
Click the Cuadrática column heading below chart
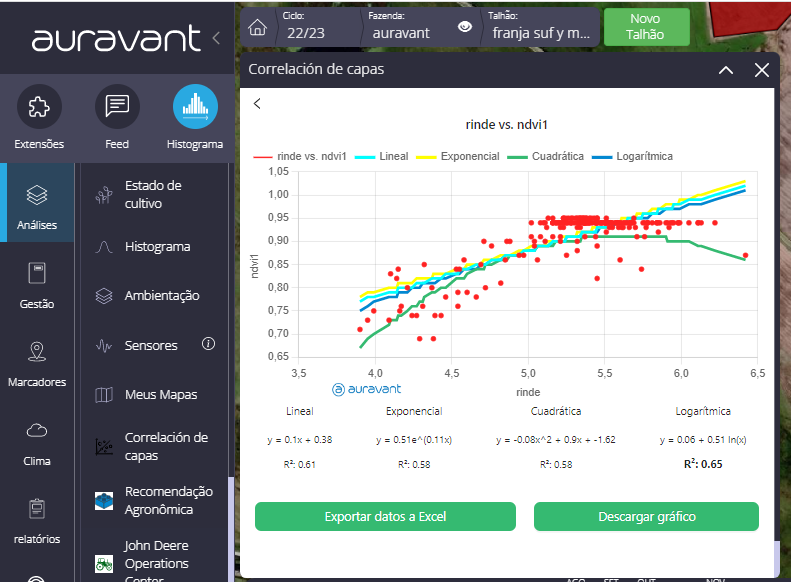pyautogui.click(x=556, y=412)
